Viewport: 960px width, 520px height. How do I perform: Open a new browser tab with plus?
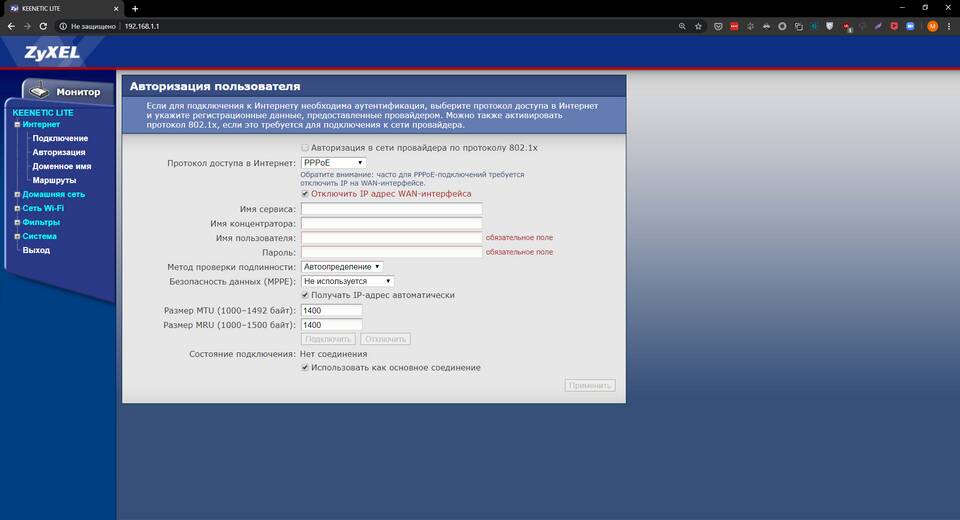tap(135, 8)
